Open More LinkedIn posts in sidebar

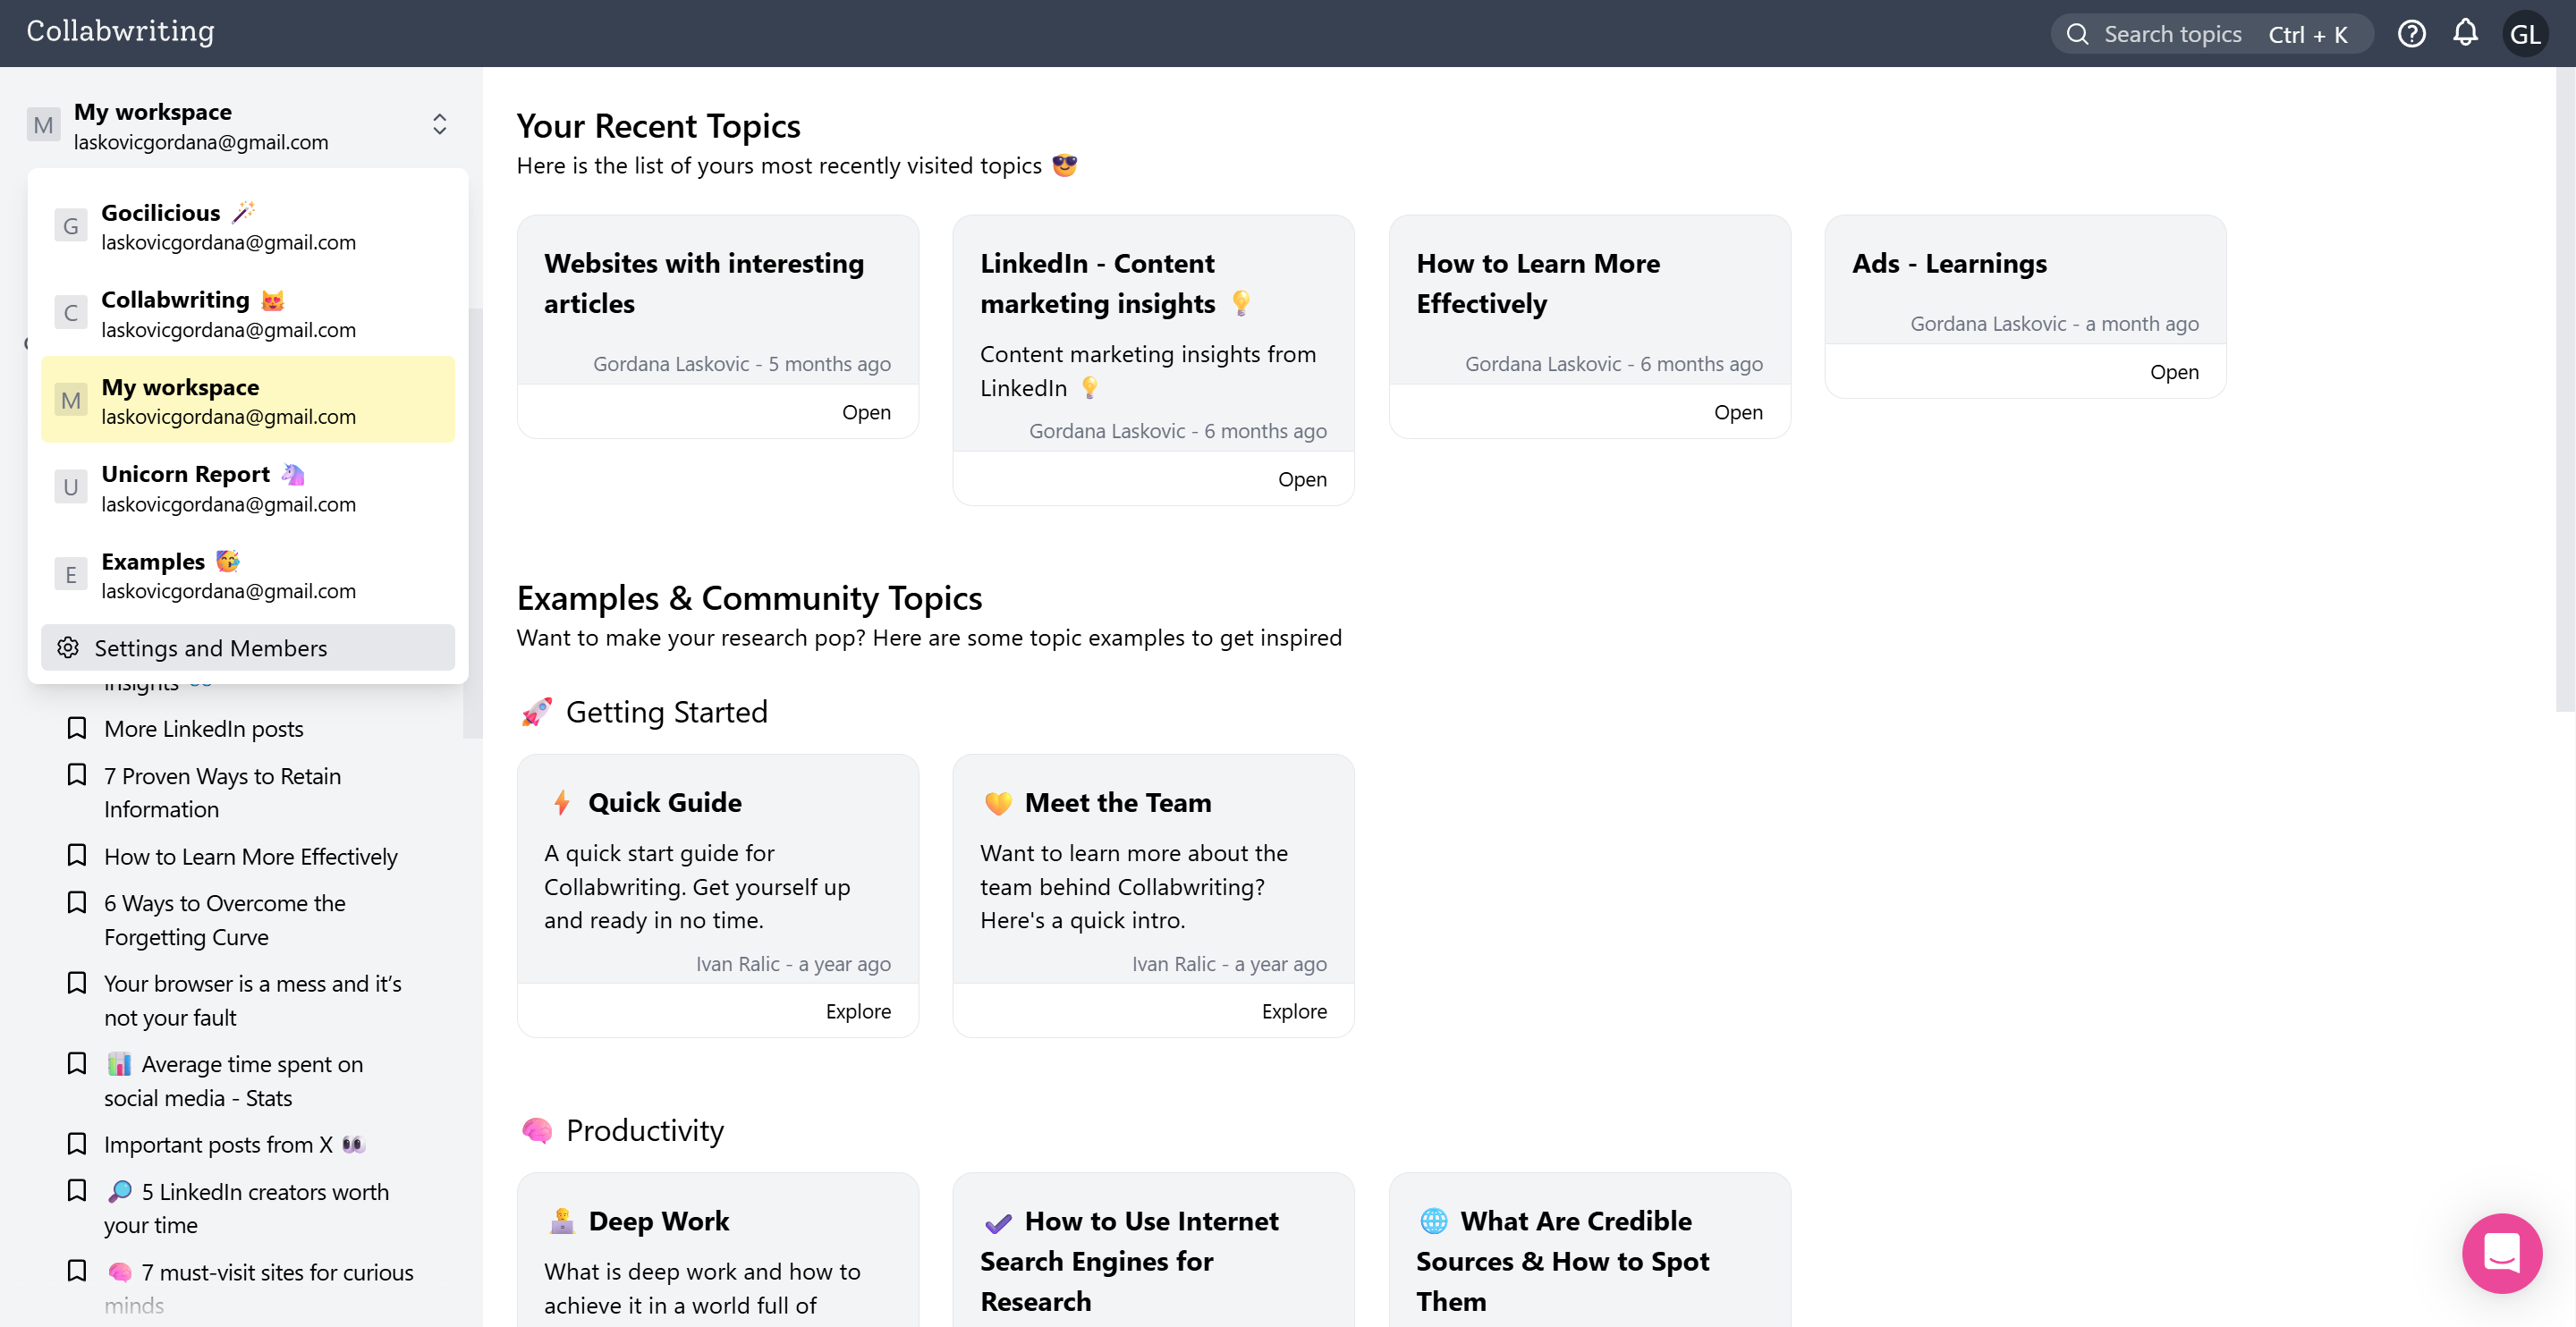pyautogui.click(x=204, y=729)
